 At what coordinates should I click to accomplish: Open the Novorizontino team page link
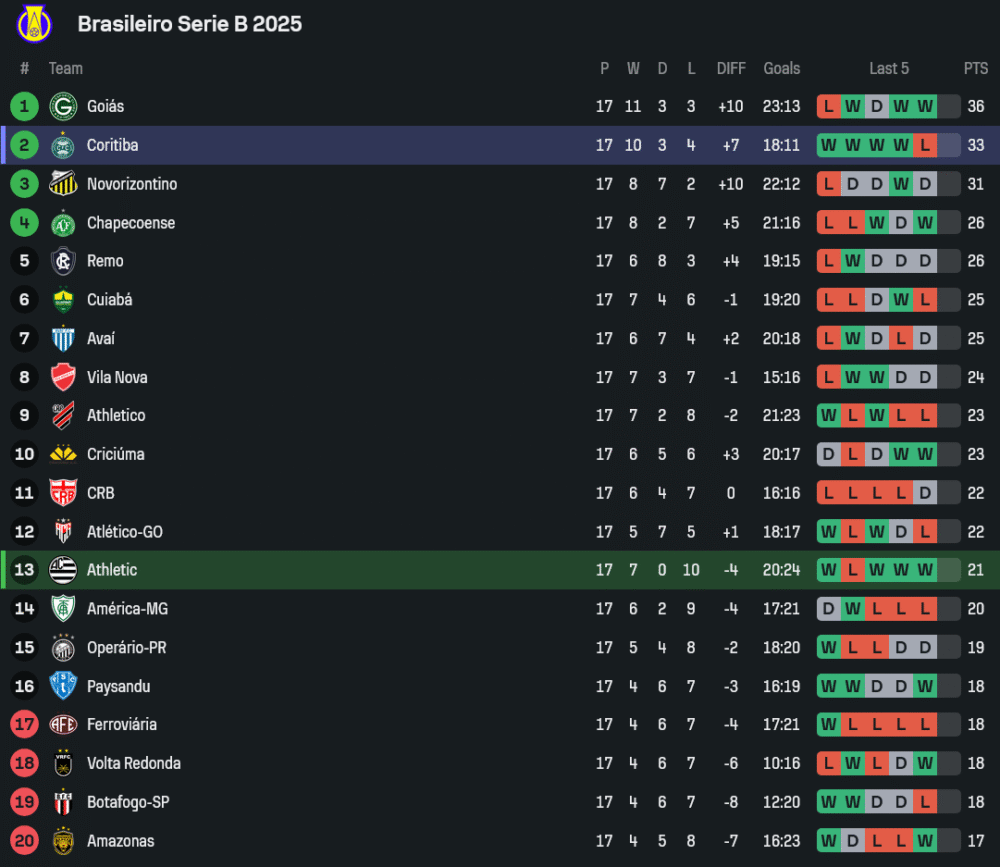tap(132, 184)
